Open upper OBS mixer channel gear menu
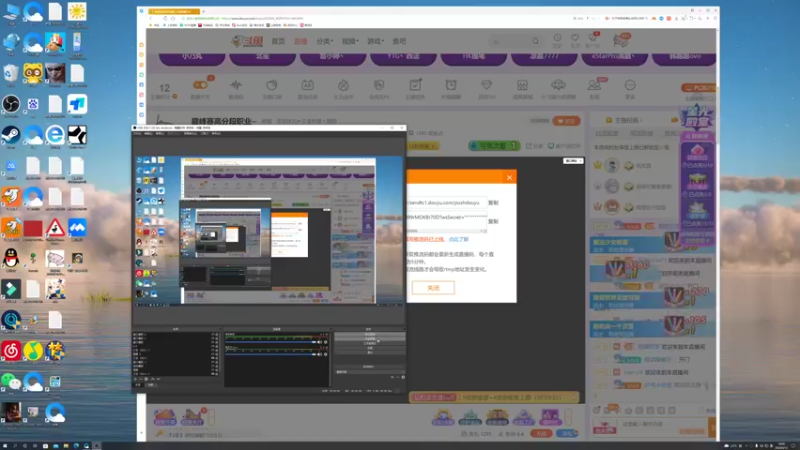The width and height of the screenshot is (800, 450). 326,342
